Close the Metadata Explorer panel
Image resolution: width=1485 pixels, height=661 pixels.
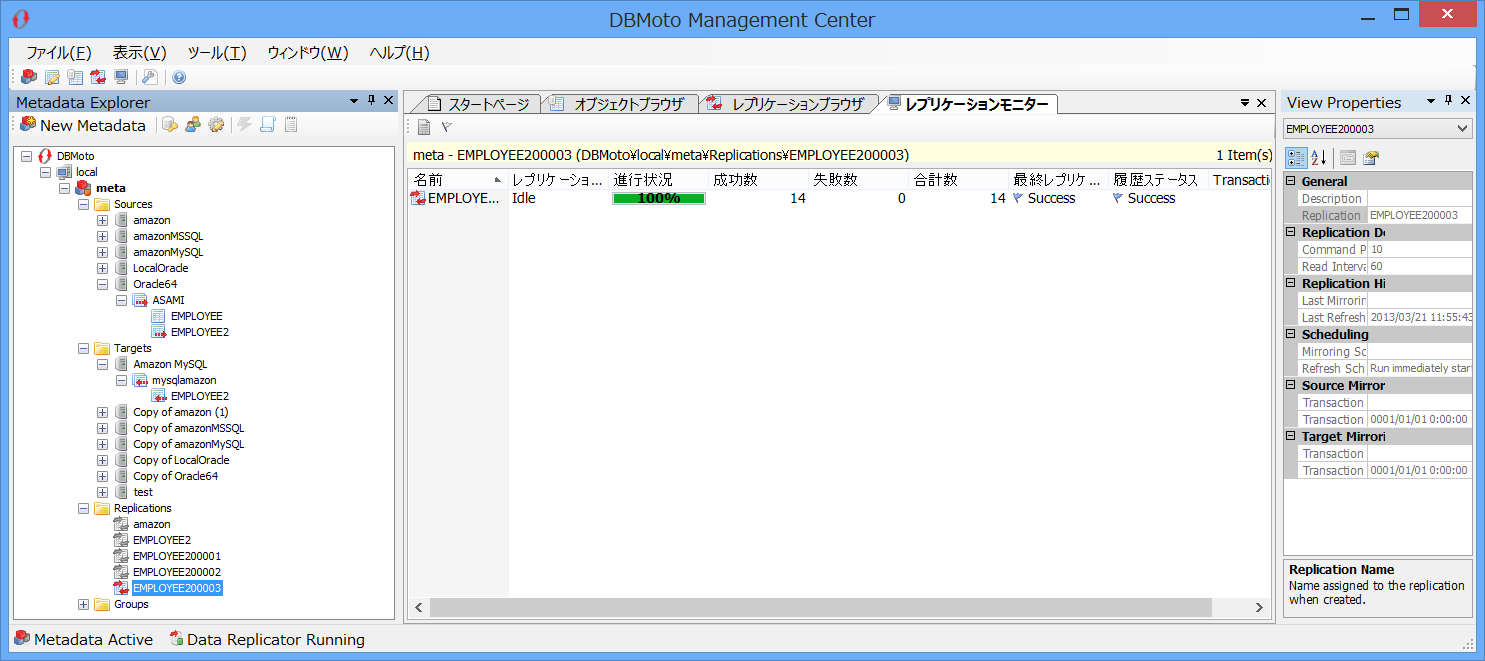coord(388,101)
